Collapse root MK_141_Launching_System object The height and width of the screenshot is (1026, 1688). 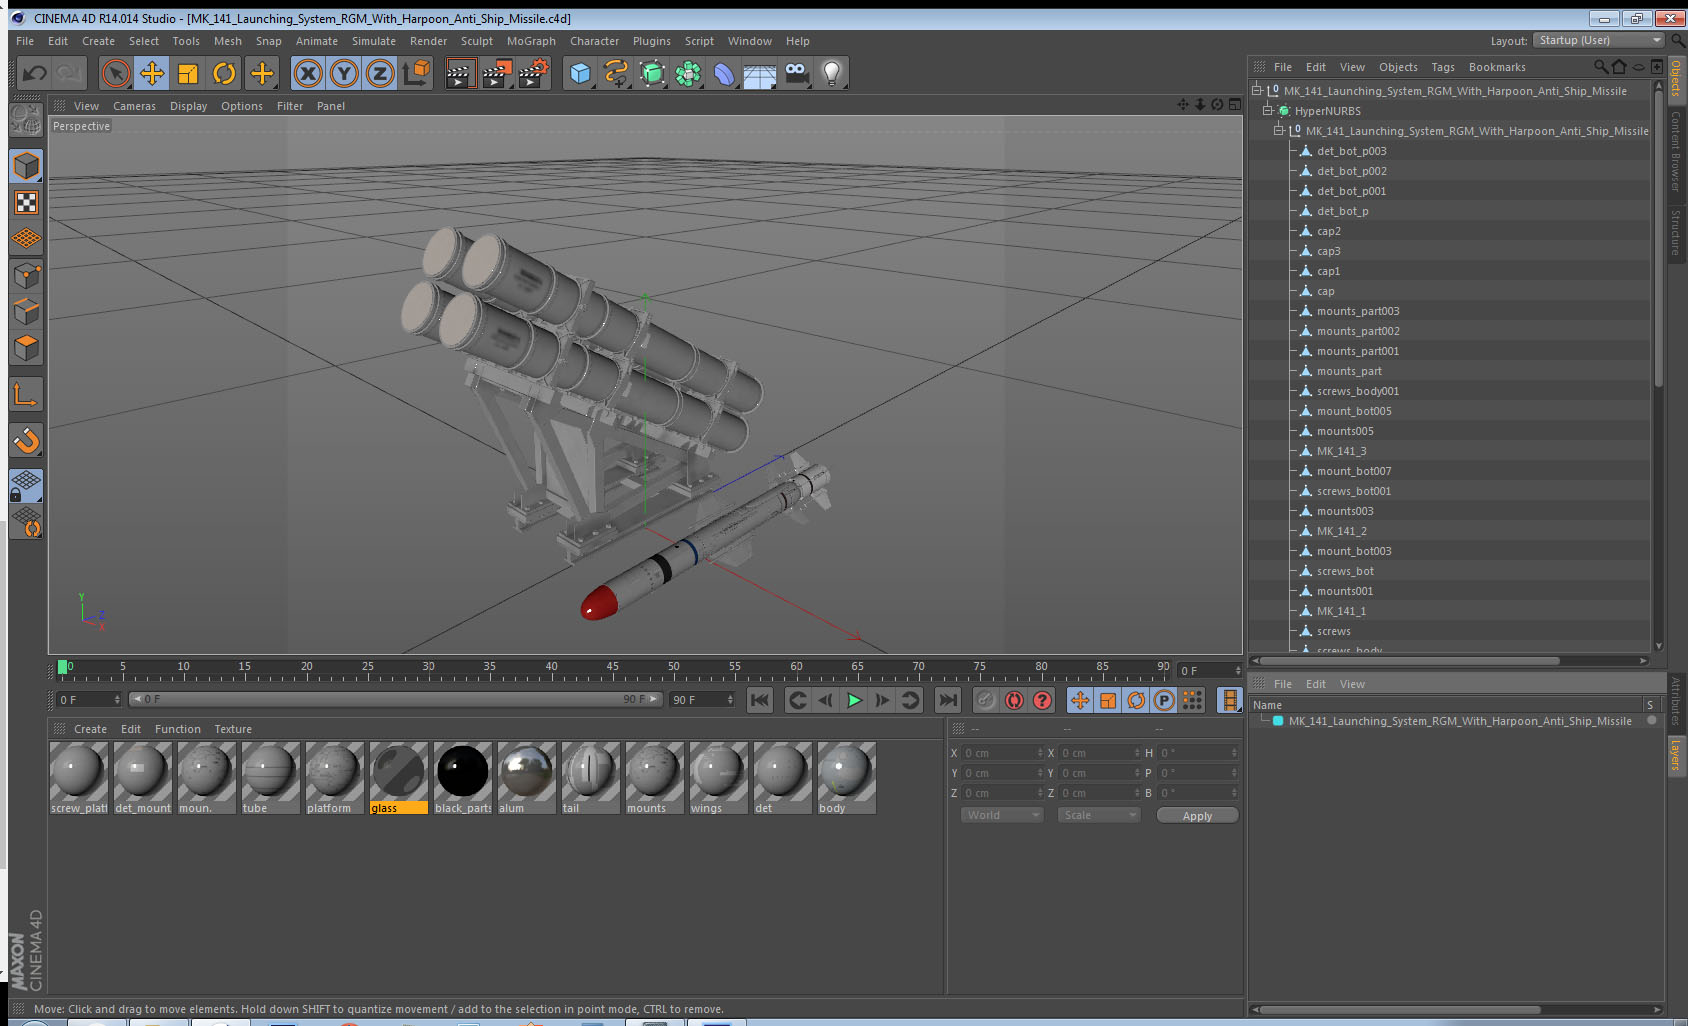[x=1257, y=91]
